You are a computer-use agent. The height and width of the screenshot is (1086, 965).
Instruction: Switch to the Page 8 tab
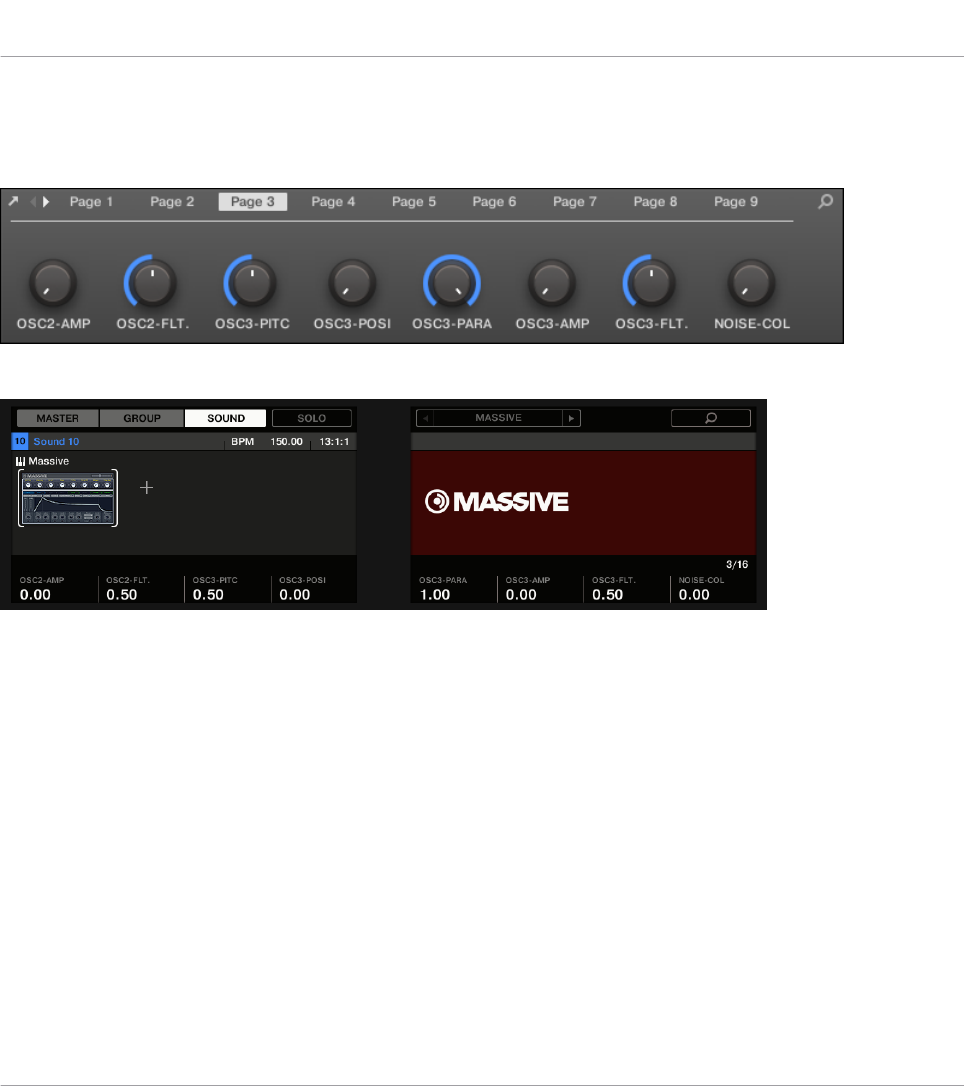pos(655,202)
